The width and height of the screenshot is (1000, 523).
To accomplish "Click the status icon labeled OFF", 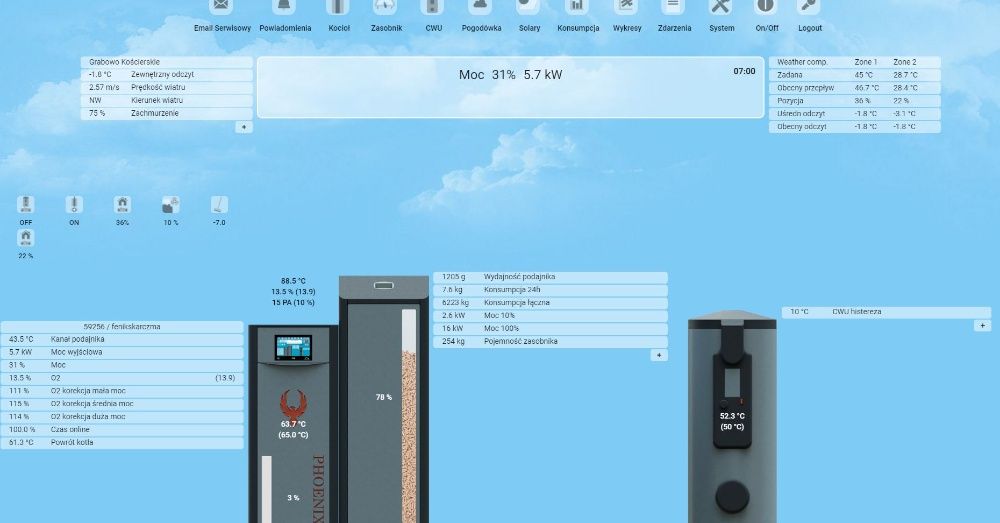I will (26, 205).
